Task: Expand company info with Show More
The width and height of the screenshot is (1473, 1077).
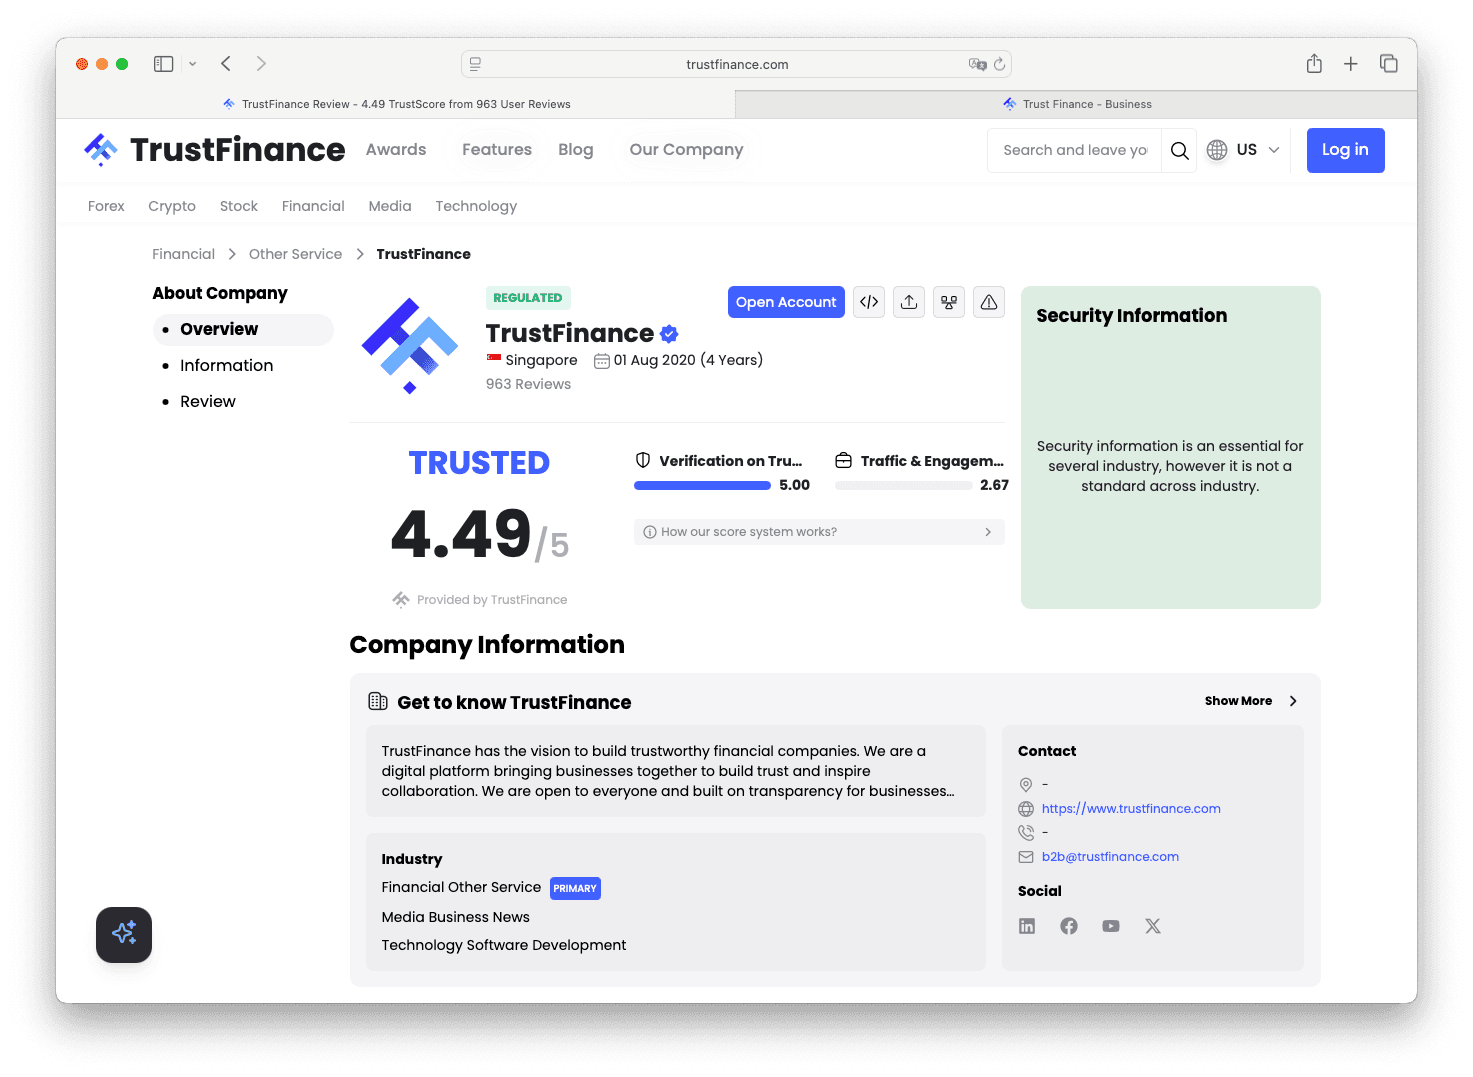Action: coord(1251,701)
